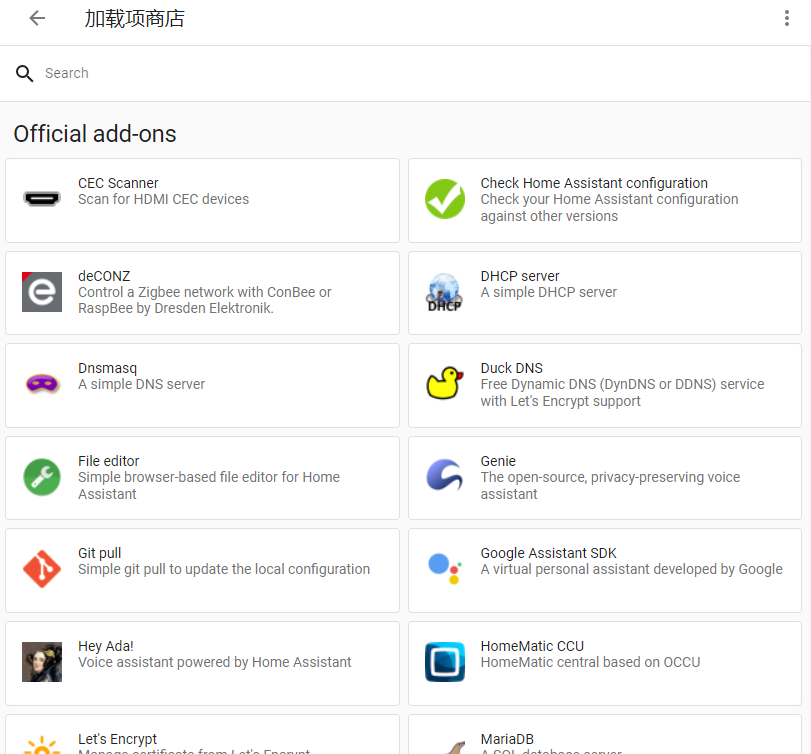Viewport: 811px width, 754px height.
Task: Open the Genie add-on title
Action: pos(498,461)
